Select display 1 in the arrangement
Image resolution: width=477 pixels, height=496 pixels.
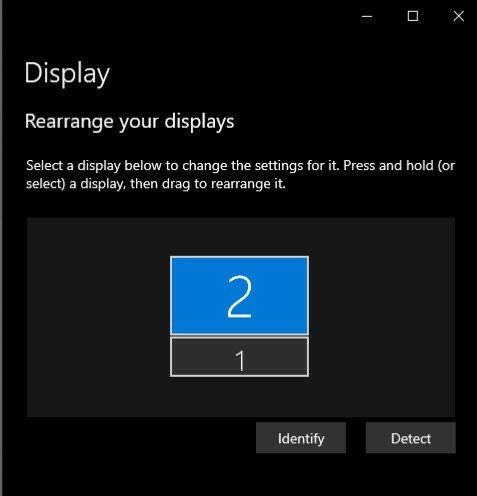[x=239, y=357]
